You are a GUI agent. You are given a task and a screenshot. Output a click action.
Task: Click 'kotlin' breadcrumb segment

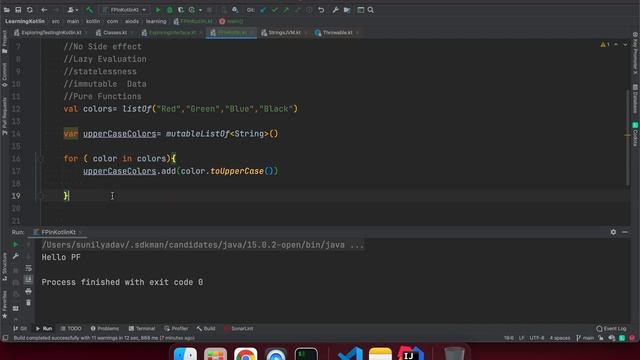coord(93,21)
